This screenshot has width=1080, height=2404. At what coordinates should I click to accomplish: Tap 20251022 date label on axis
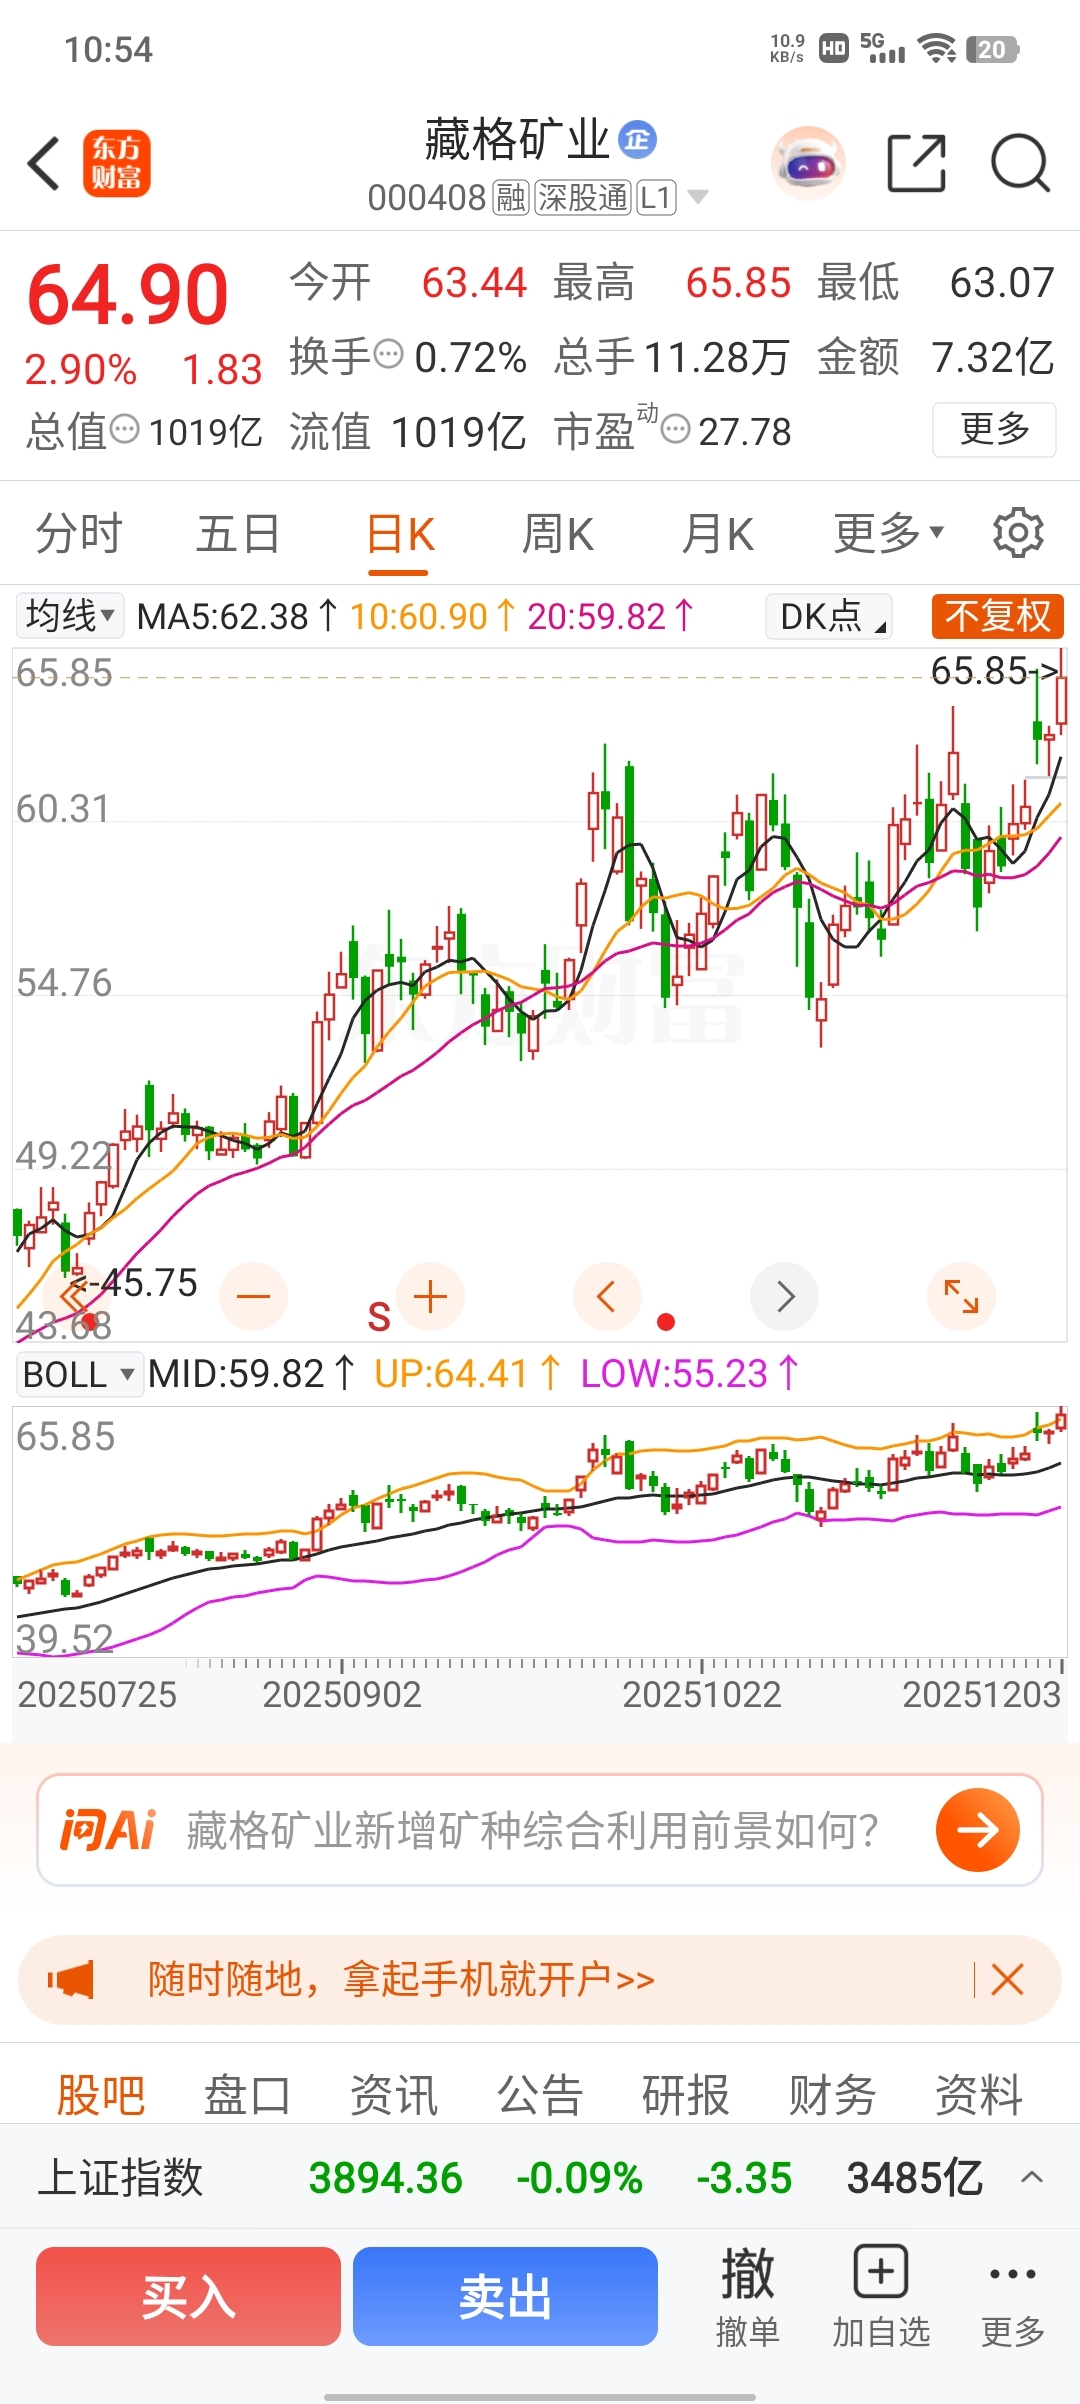tap(701, 1694)
